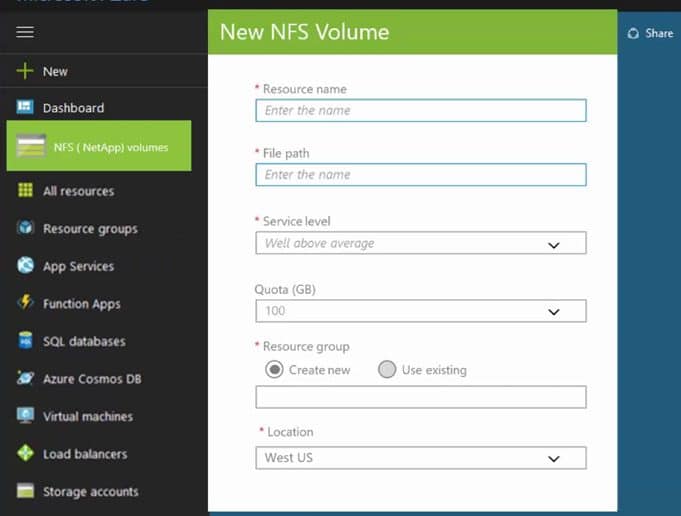The image size is (681, 516).
Task: Click the Location chevron arrow
Action: pyautogui.click(x=554, y=459)
